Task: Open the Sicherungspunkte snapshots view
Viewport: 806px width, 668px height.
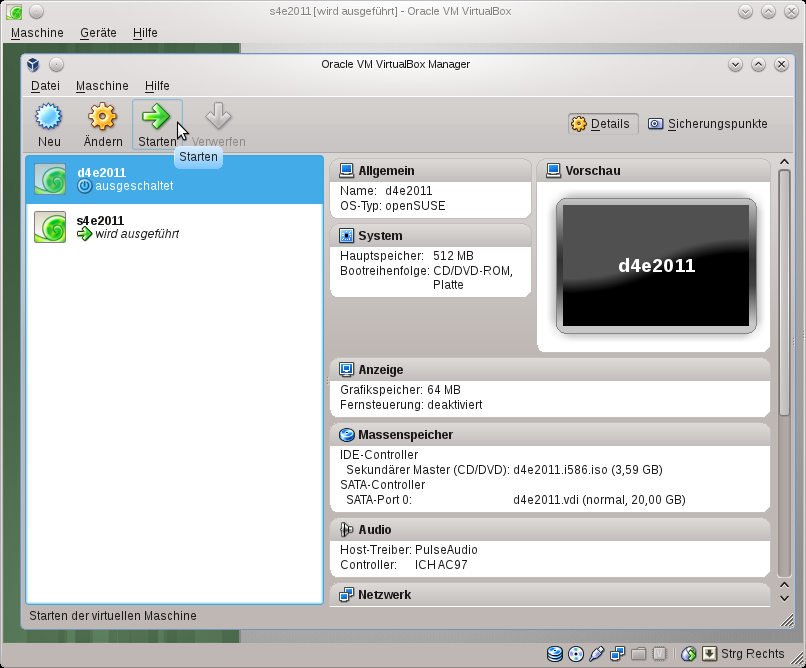Action: 707,124
